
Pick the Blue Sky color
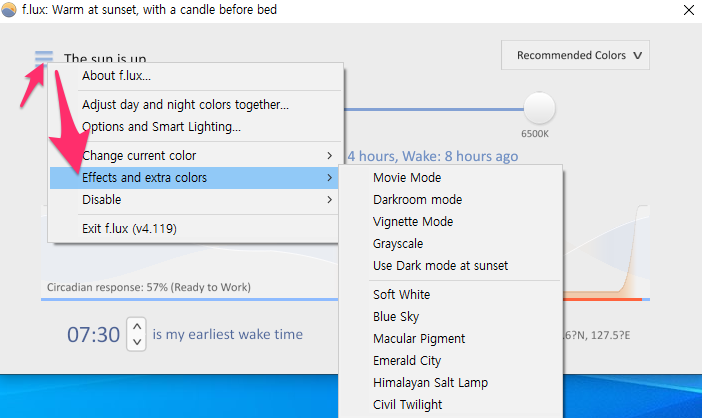[x=450, y=316]
